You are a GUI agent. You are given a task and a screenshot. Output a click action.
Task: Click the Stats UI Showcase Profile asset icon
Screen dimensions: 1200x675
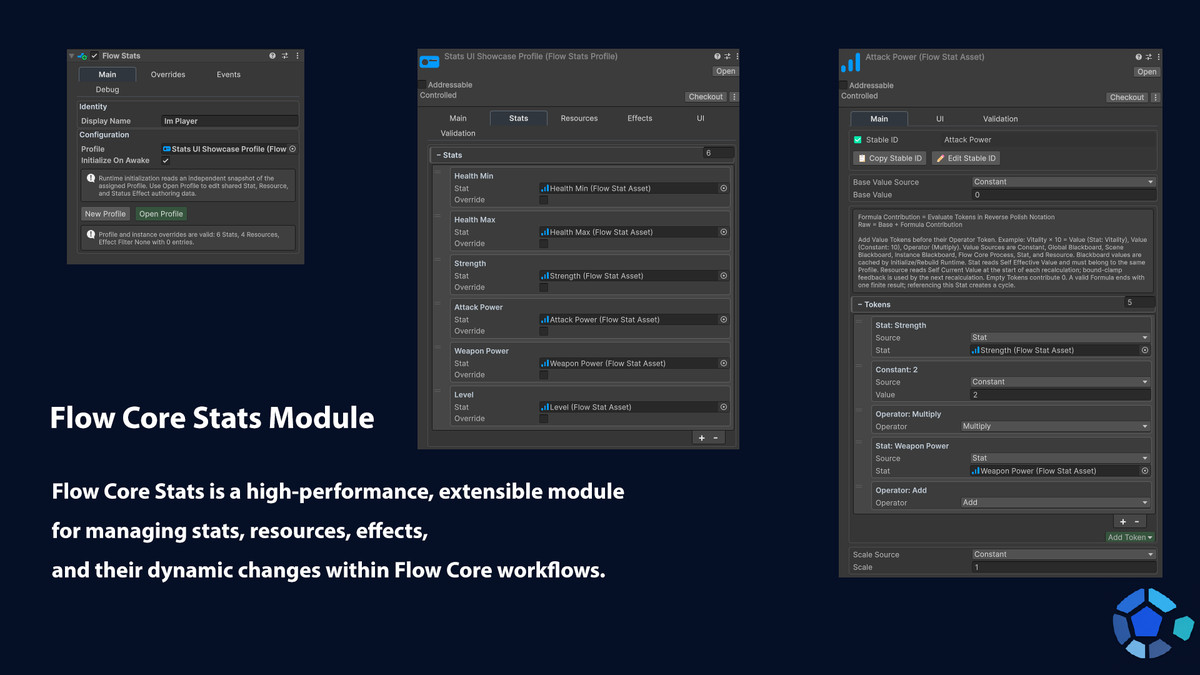pyautogui.click(x=429, y=62)
